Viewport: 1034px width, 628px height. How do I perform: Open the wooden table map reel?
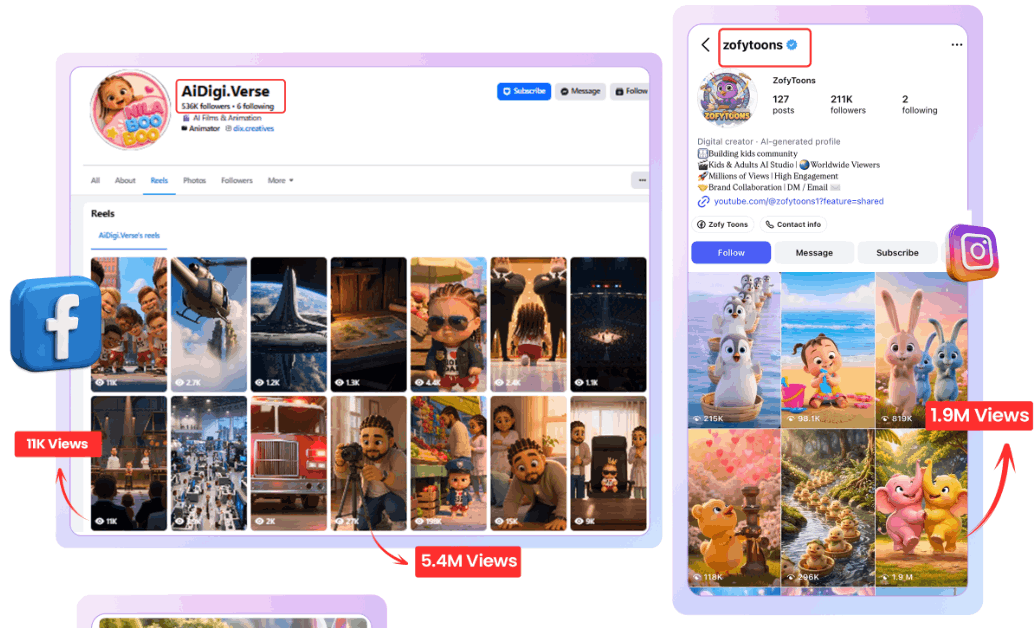click(369, 325)
